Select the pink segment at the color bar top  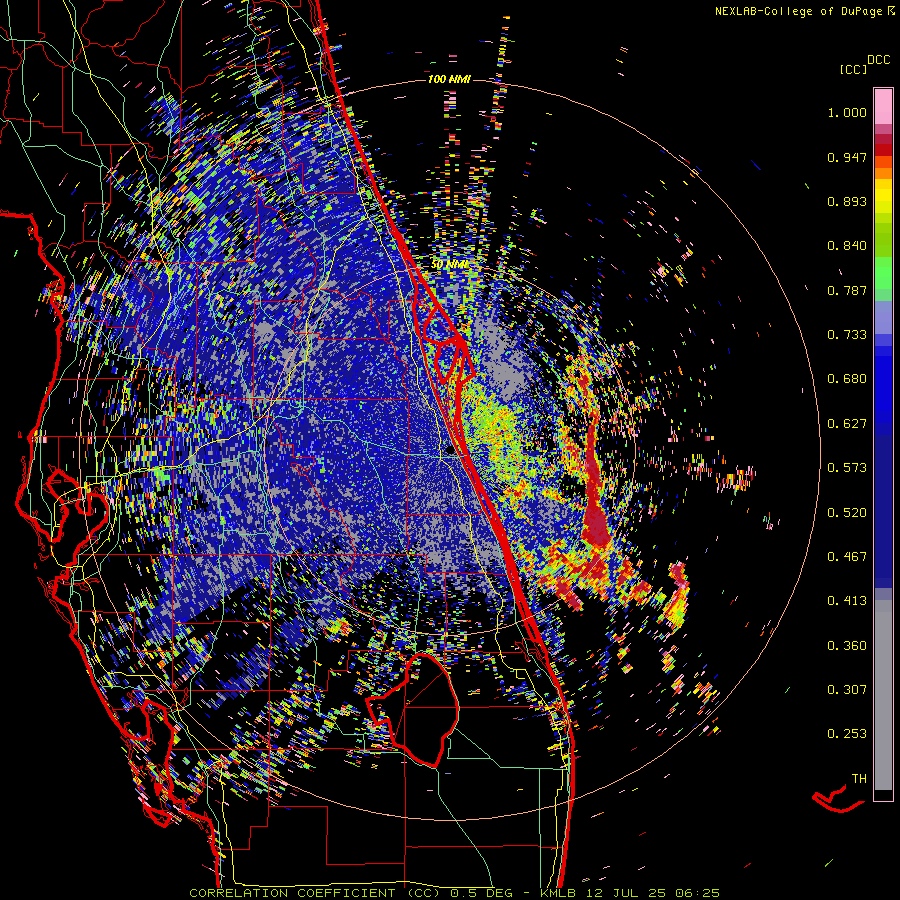883,106
